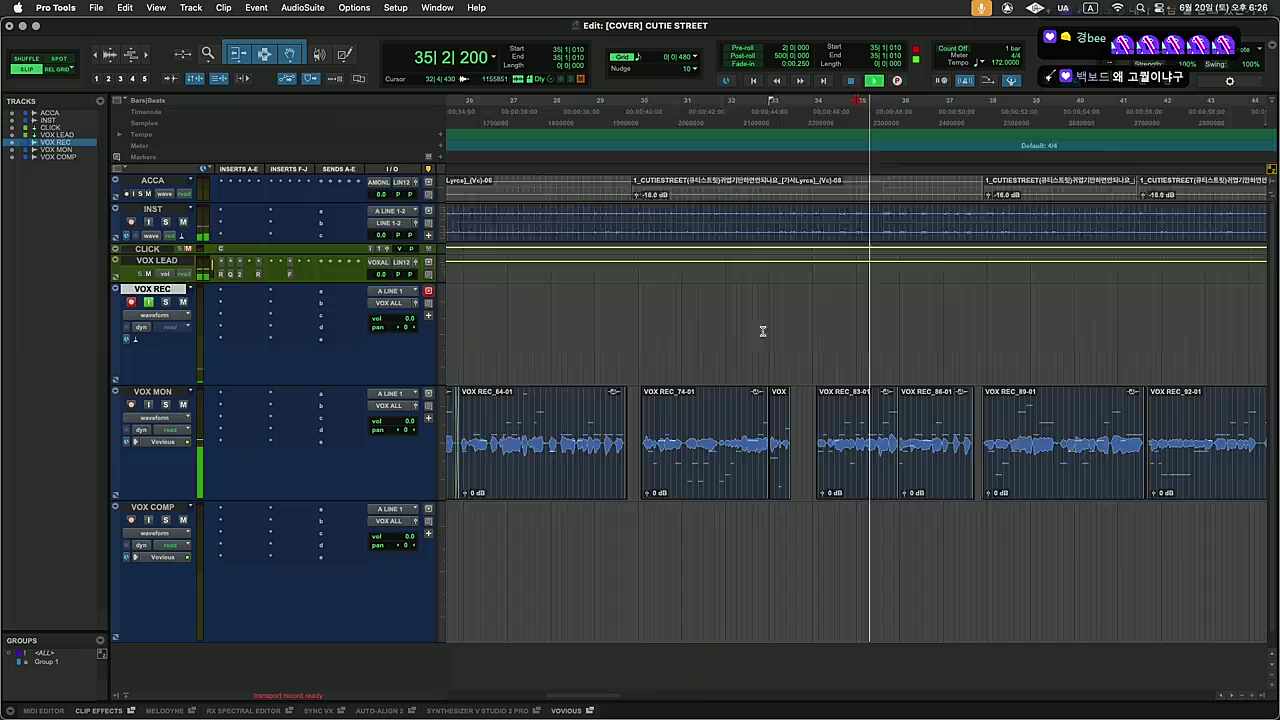1280x720 pixels.
Task: Click the horizontal zoom toggle arrows icon
Action: click(182, 54)
